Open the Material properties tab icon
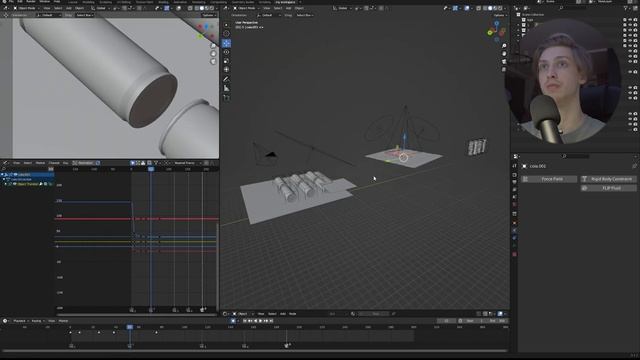 515,254
